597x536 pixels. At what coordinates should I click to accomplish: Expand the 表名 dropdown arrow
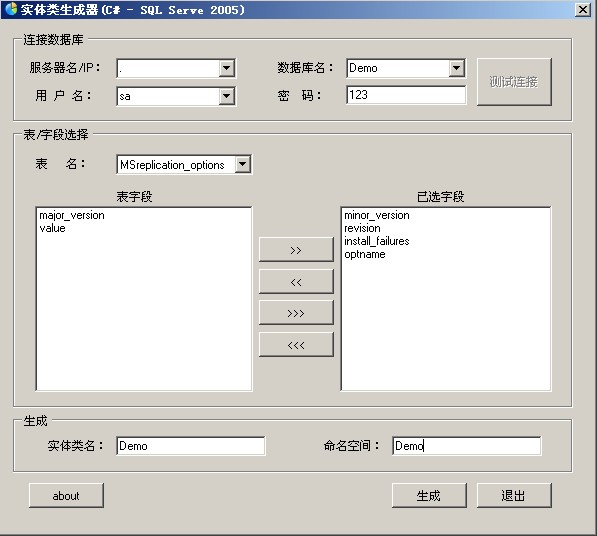(x=243, y=165)
